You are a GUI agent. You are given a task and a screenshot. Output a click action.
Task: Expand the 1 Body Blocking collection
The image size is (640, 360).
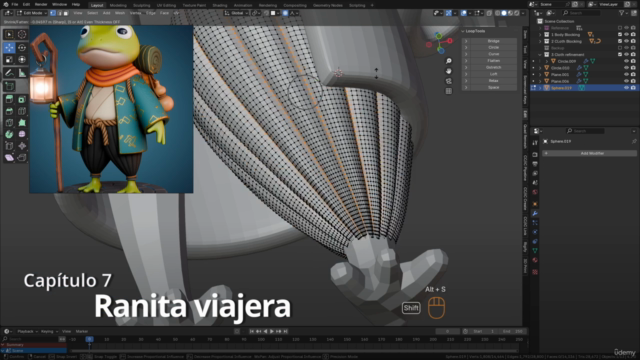point(540,35)
